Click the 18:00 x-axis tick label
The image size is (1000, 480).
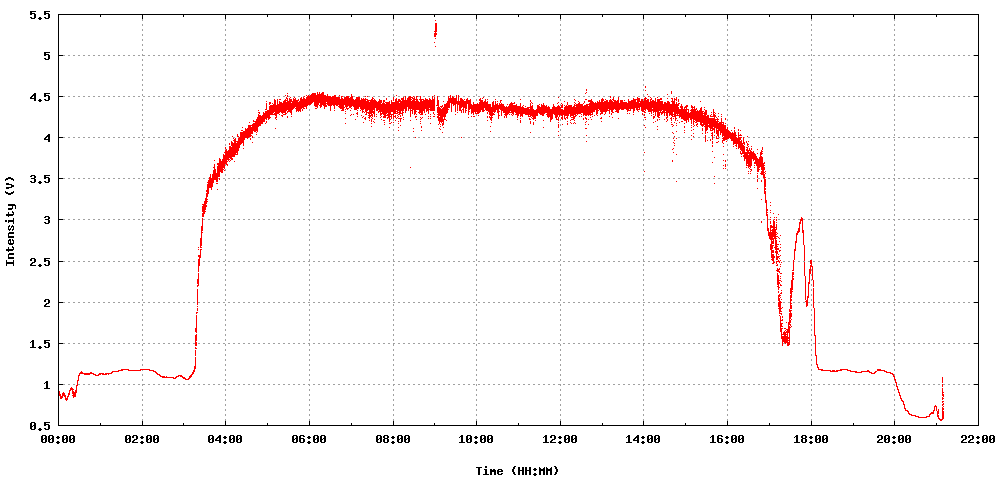(x=811, y=439)
